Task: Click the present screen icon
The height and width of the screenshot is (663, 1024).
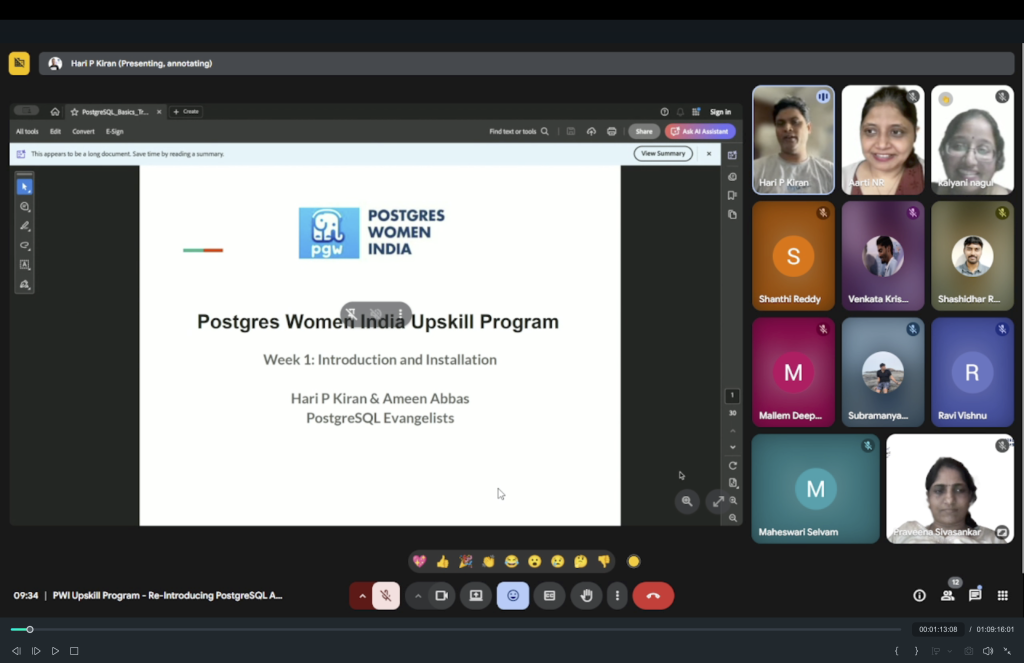Action: (476, 596)
